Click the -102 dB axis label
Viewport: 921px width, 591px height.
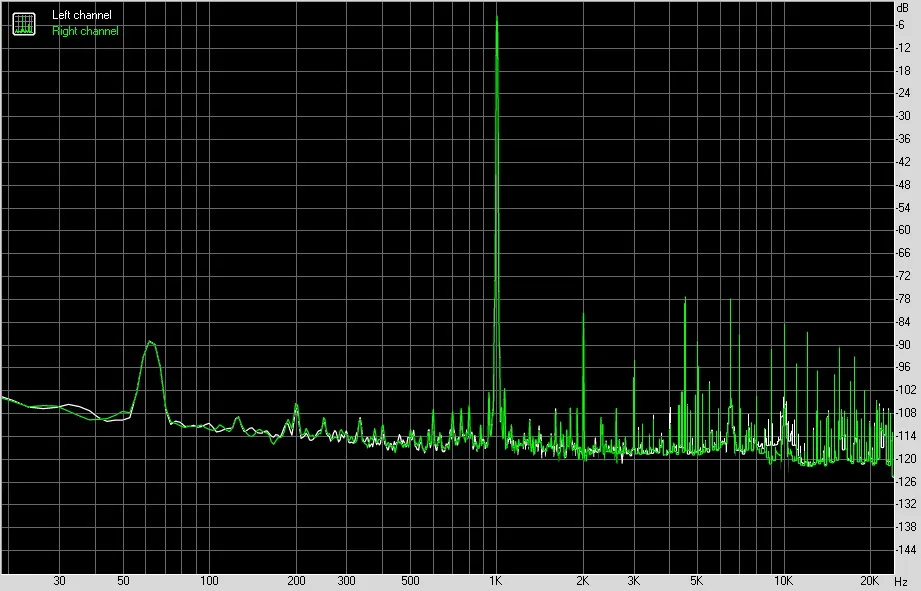[905, 390]
